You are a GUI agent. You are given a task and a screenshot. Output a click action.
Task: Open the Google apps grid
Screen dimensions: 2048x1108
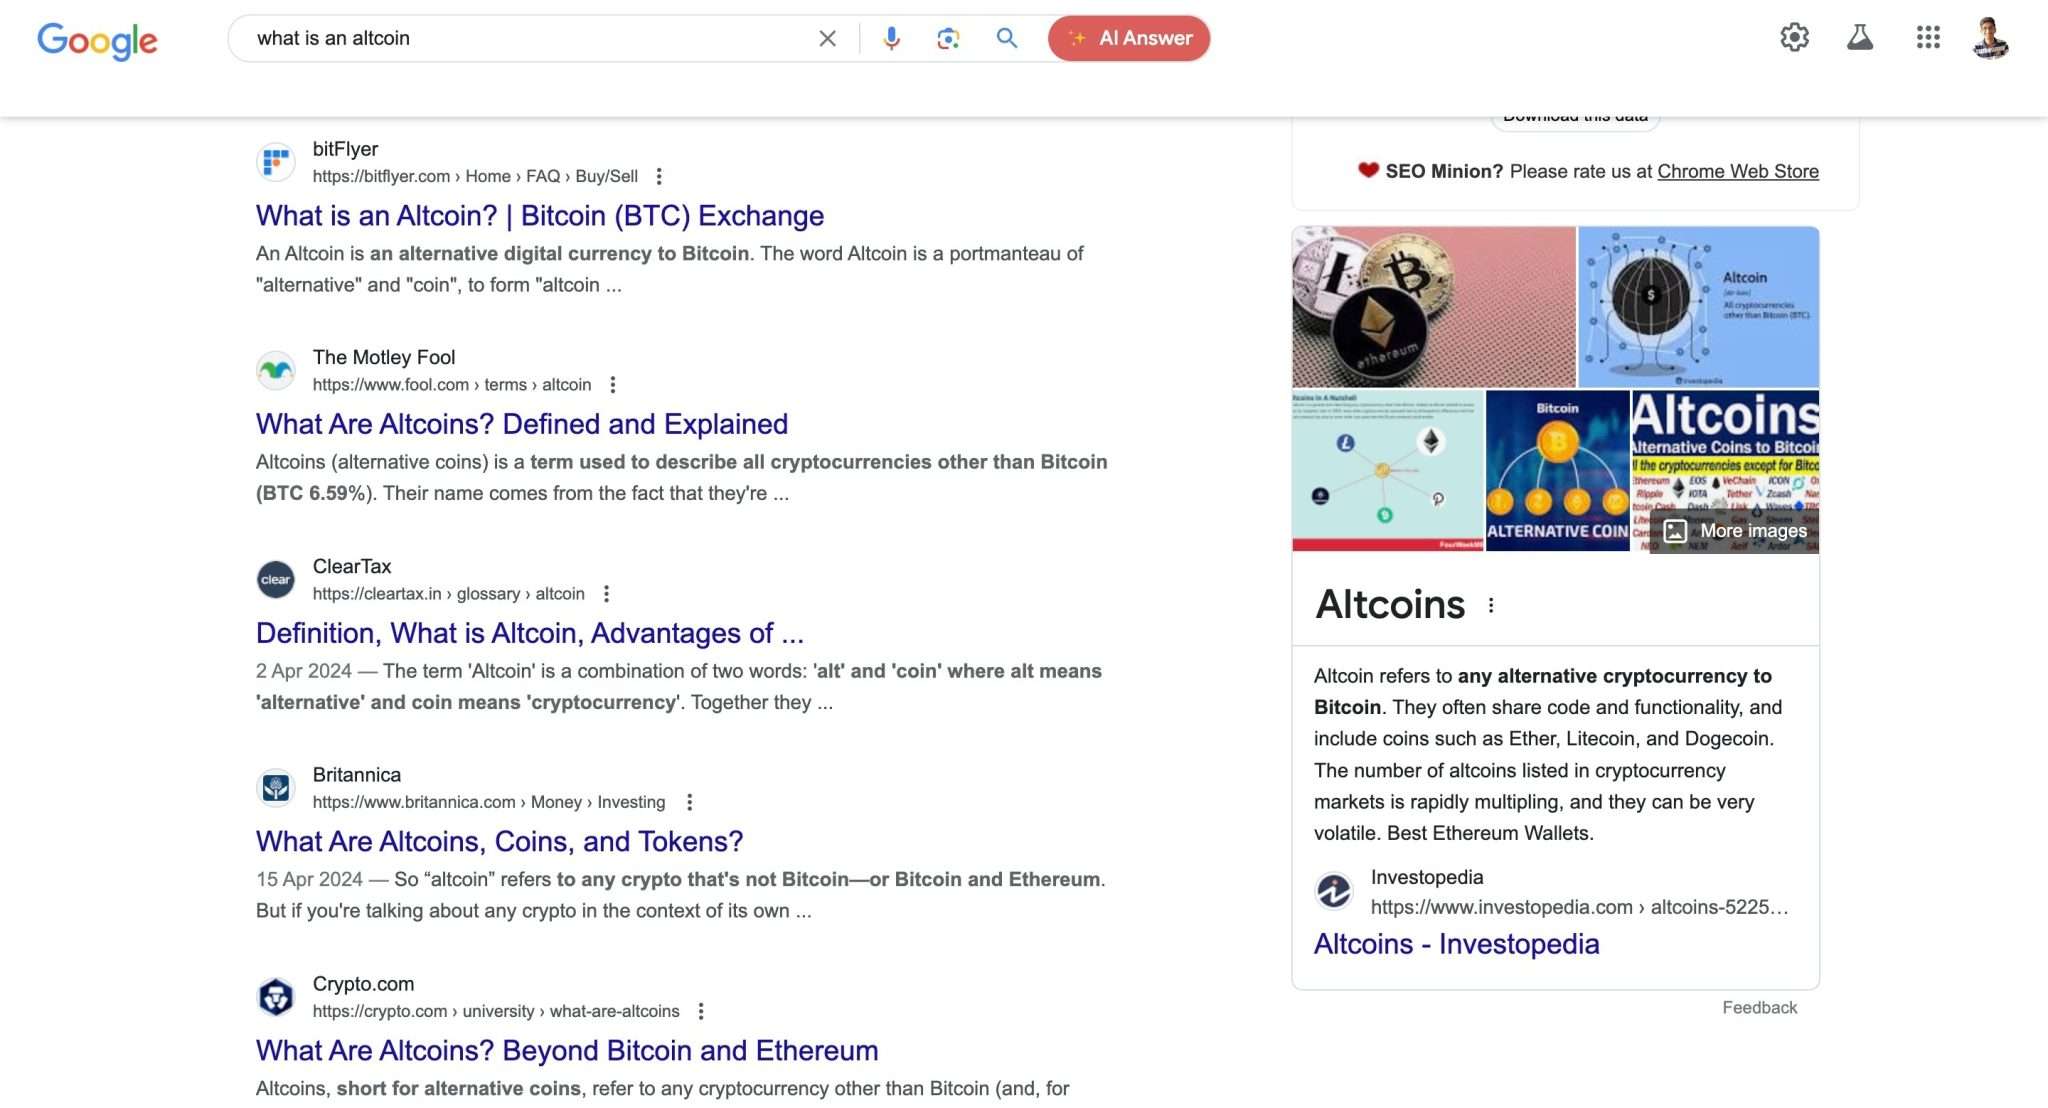coord(1928,37)
